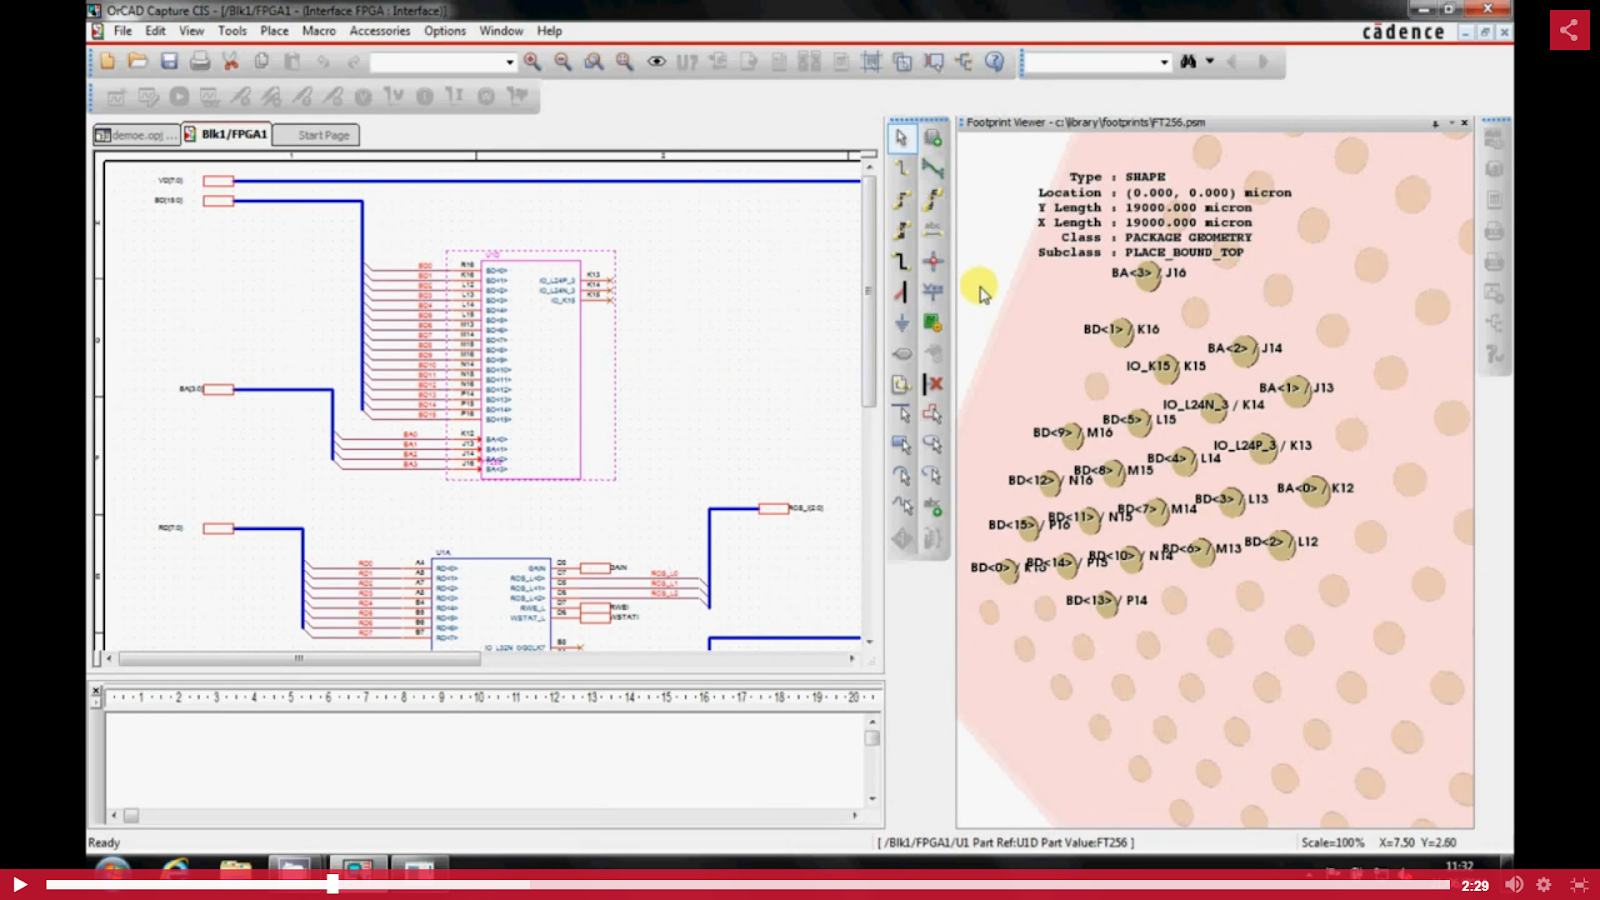Image resolution: width=1600 pixels, height=900 pixels.
Task: Mute the video with the speaker icon
Action: (1514, 884)
